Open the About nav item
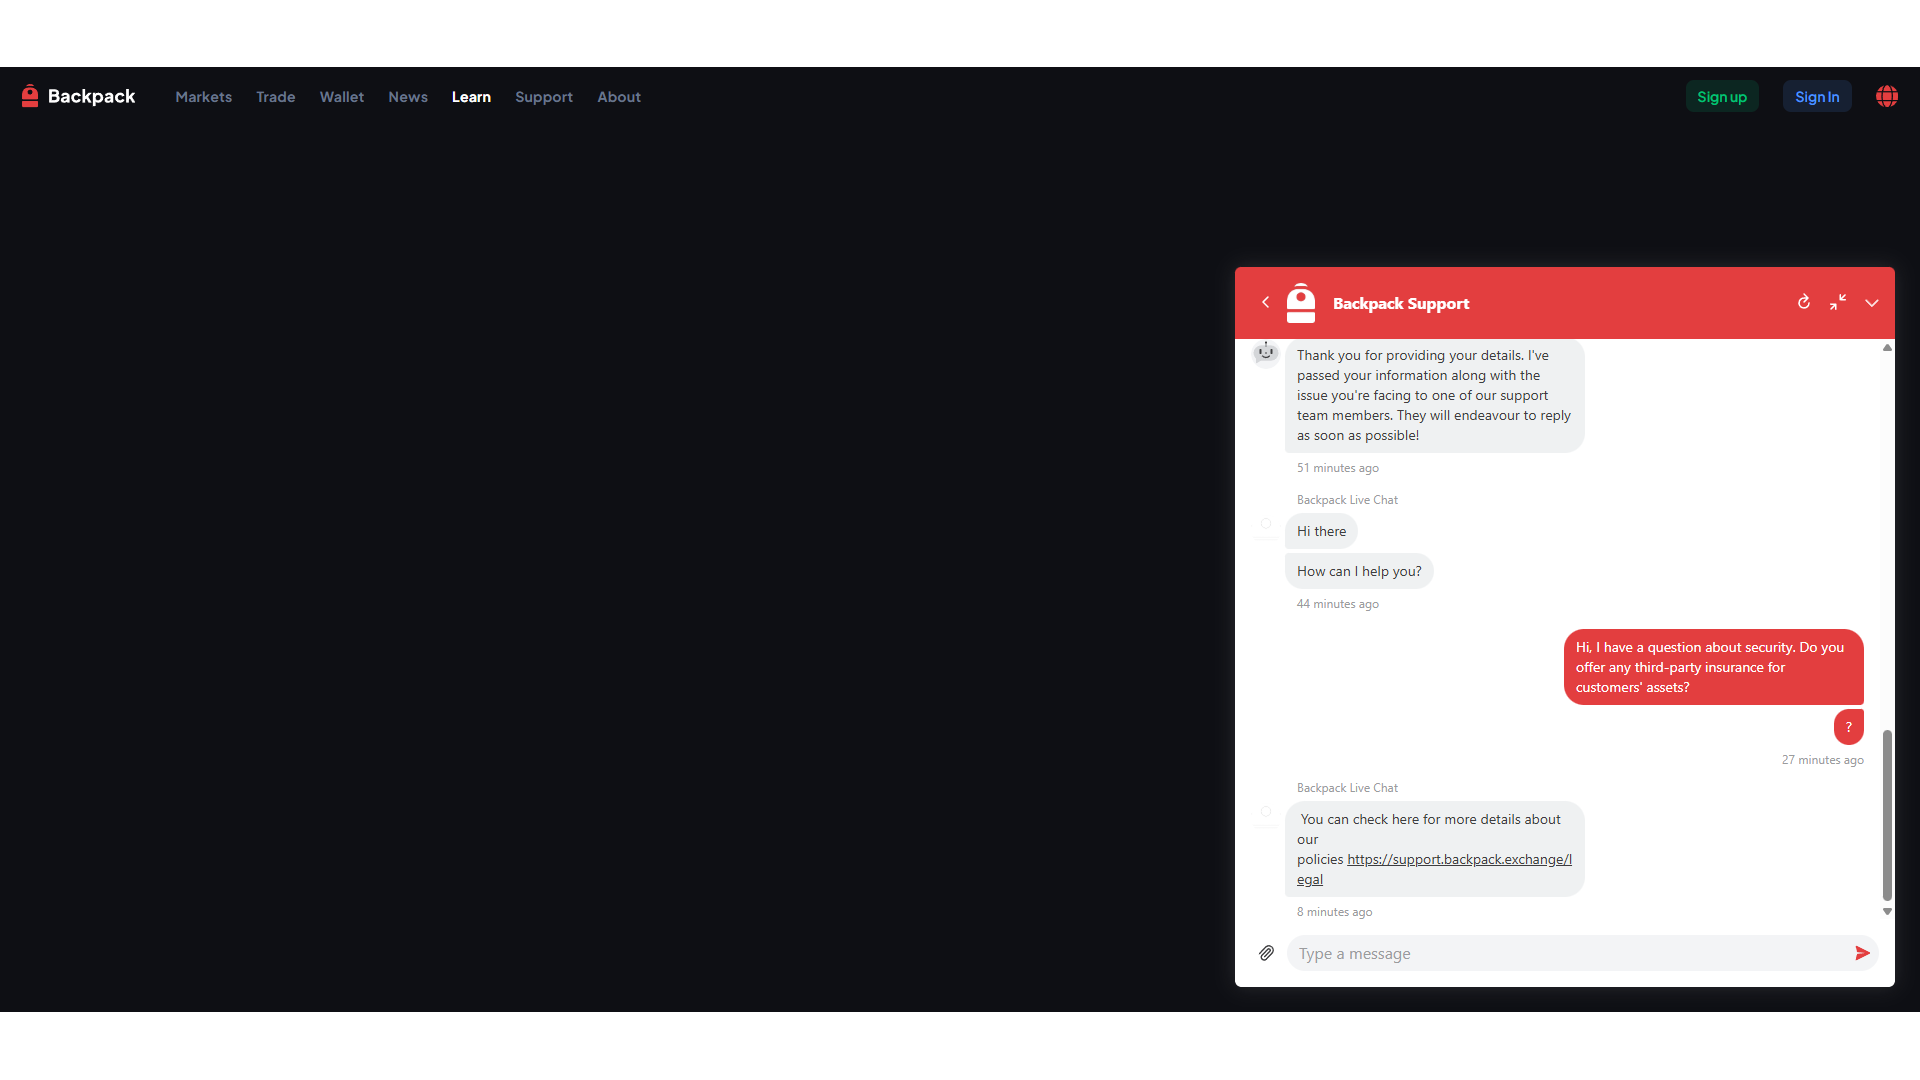This screenshot has height=1080, width=1920. 619,97
